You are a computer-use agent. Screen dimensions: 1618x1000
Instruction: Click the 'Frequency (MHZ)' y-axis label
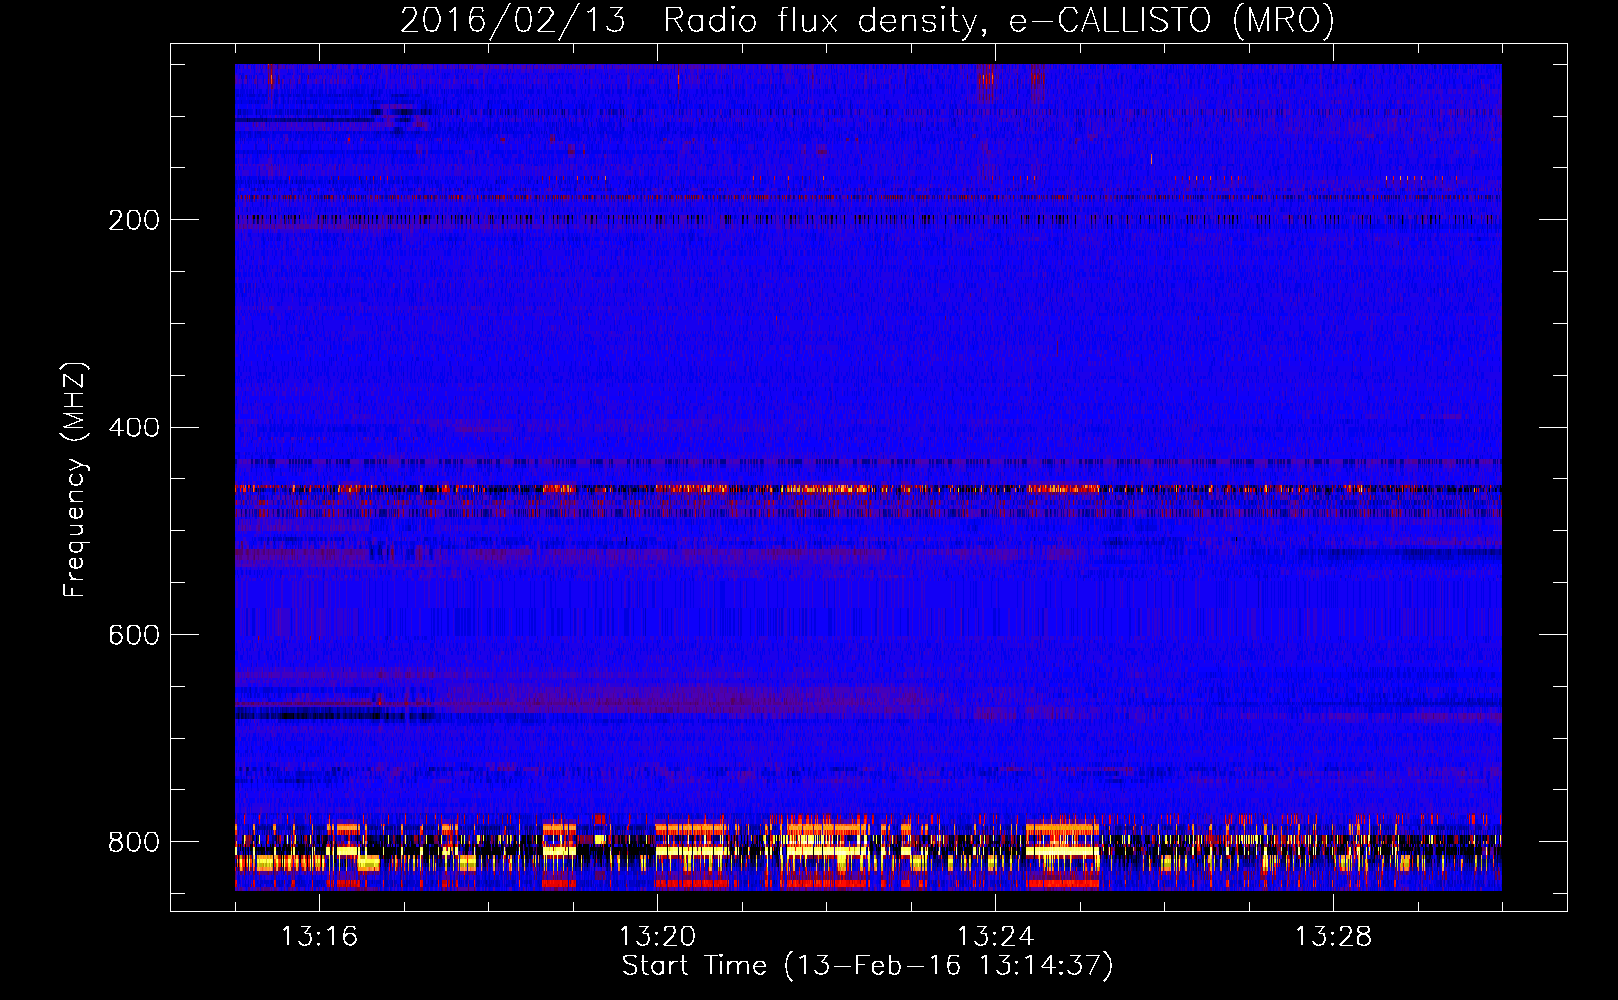[75, 479]
